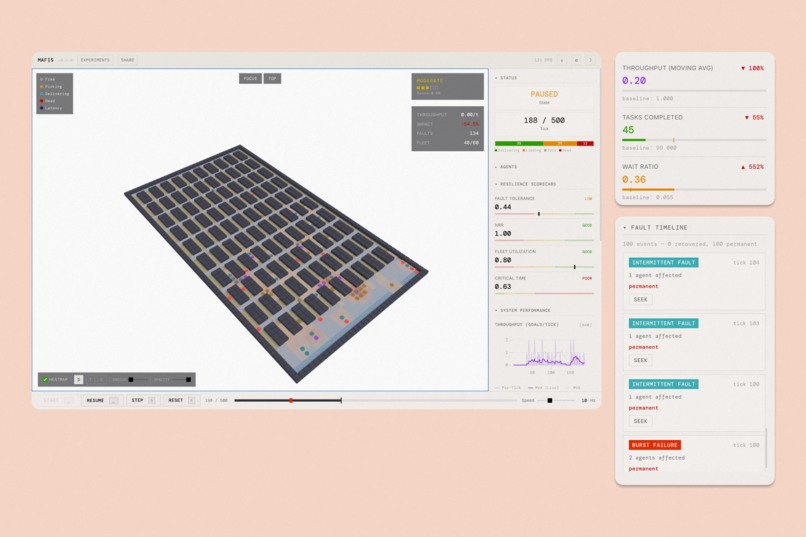Click Wait Ratio value 0.36

pyautogui.click(x=634, y=179)
